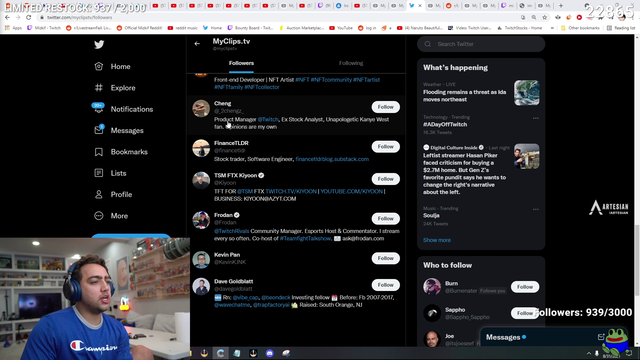640x360 pixels.
Task: Follow Dave Goldblatt
Action: pos(385,285)
